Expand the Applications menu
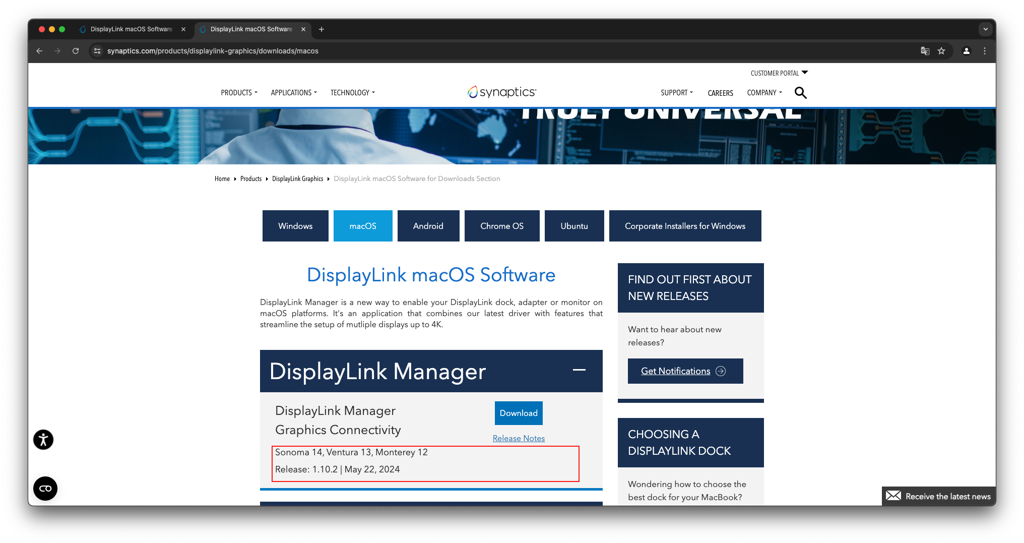 pos(294,93)
